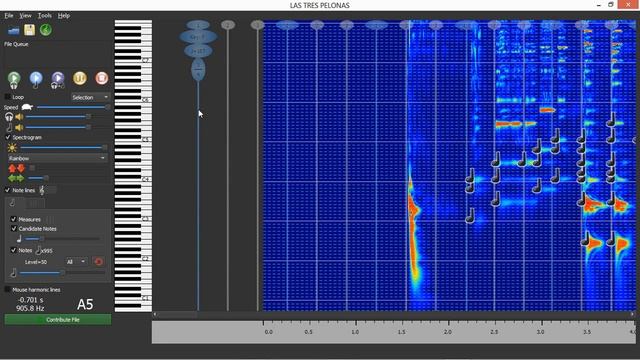The width and height of the screenshot is (640, 360).
Task: Enable Mouse harmonic lines checkbox
Action: pos(7,289)
